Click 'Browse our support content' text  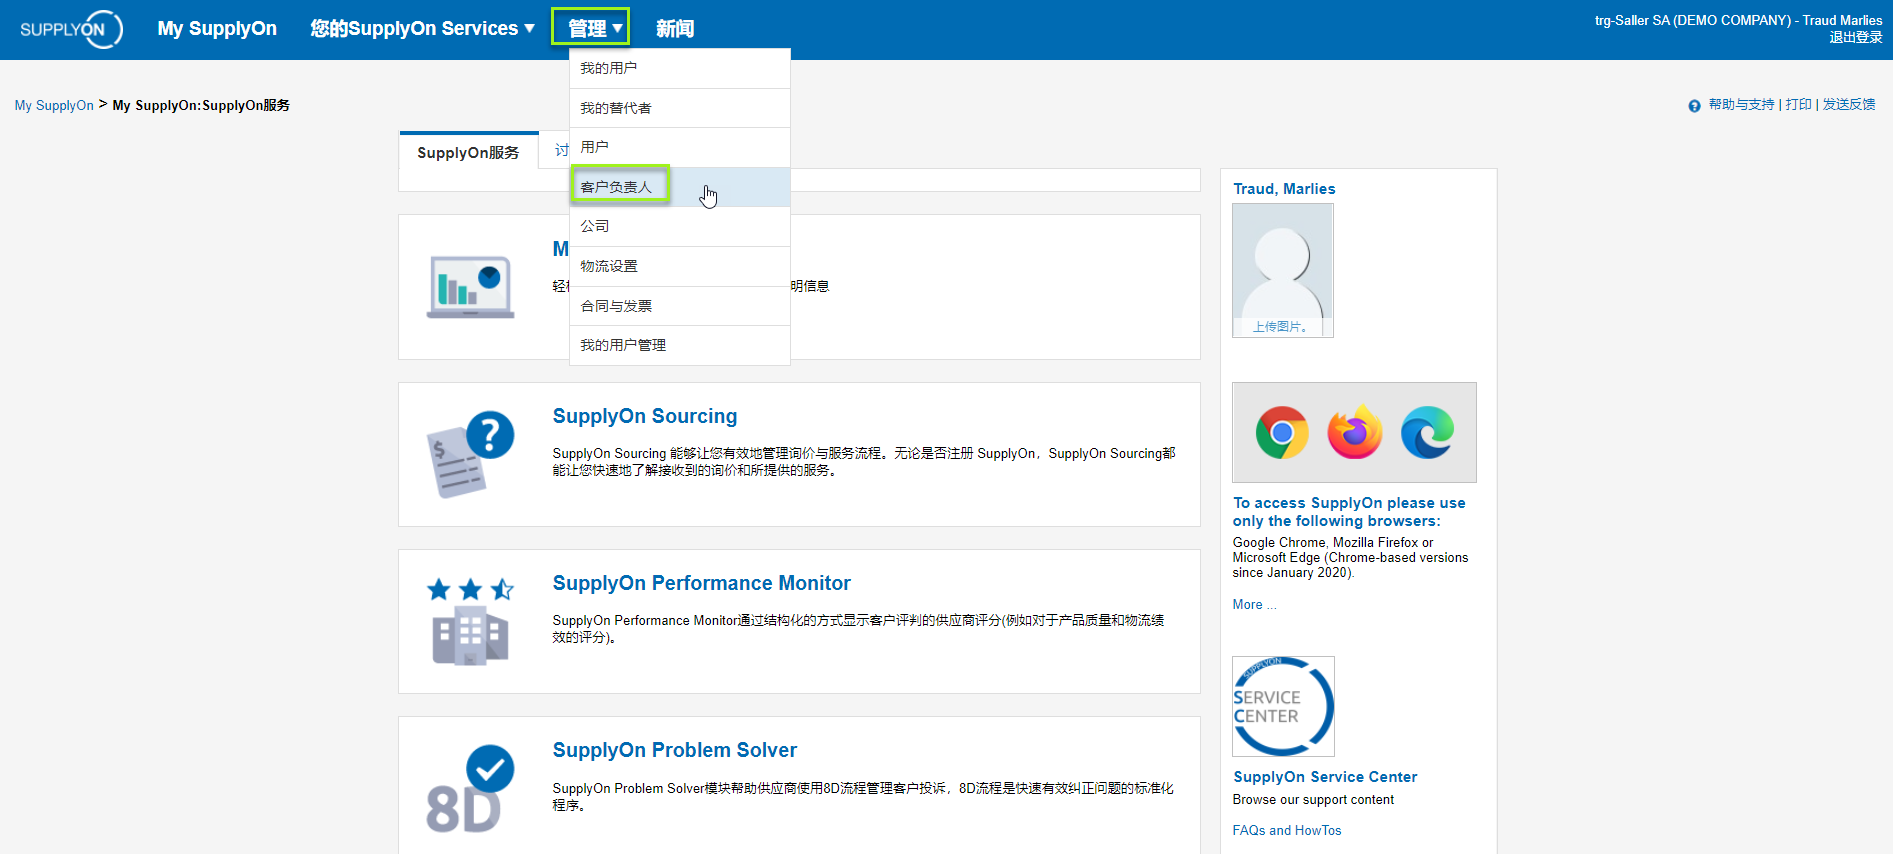(1313, 800)
